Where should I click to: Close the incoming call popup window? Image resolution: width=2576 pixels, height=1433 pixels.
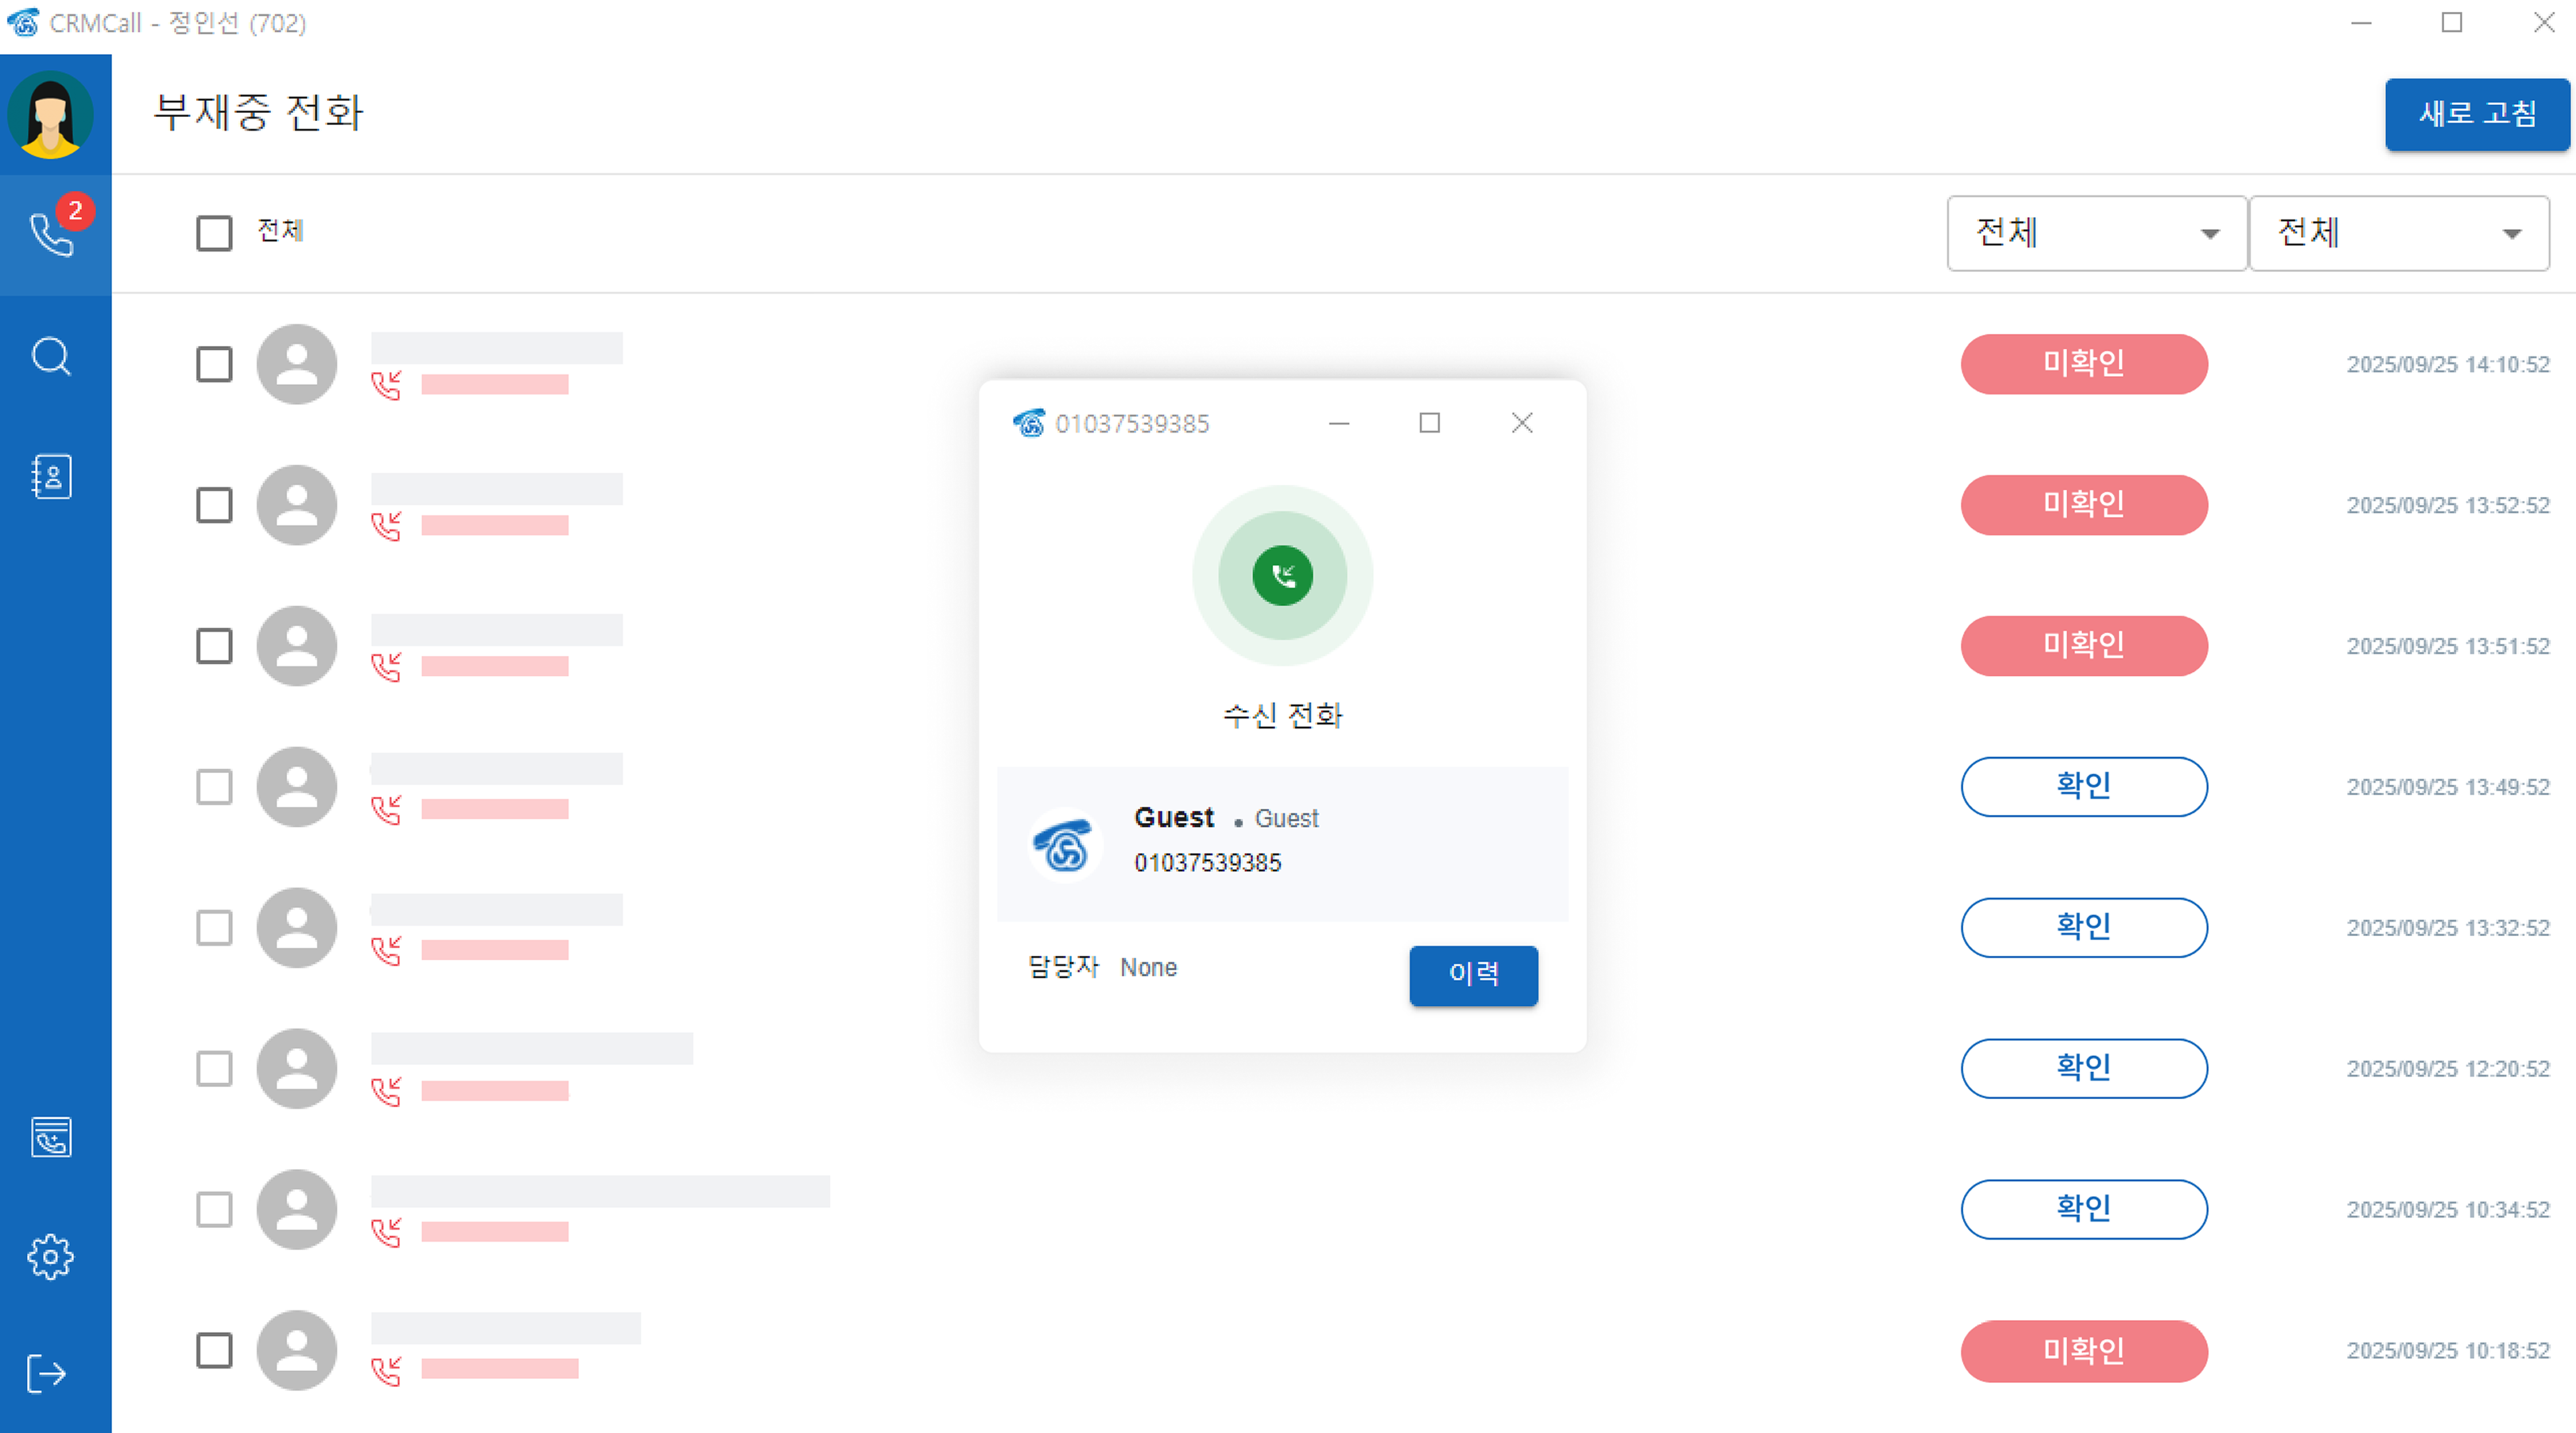click(x=1521, y=423)
